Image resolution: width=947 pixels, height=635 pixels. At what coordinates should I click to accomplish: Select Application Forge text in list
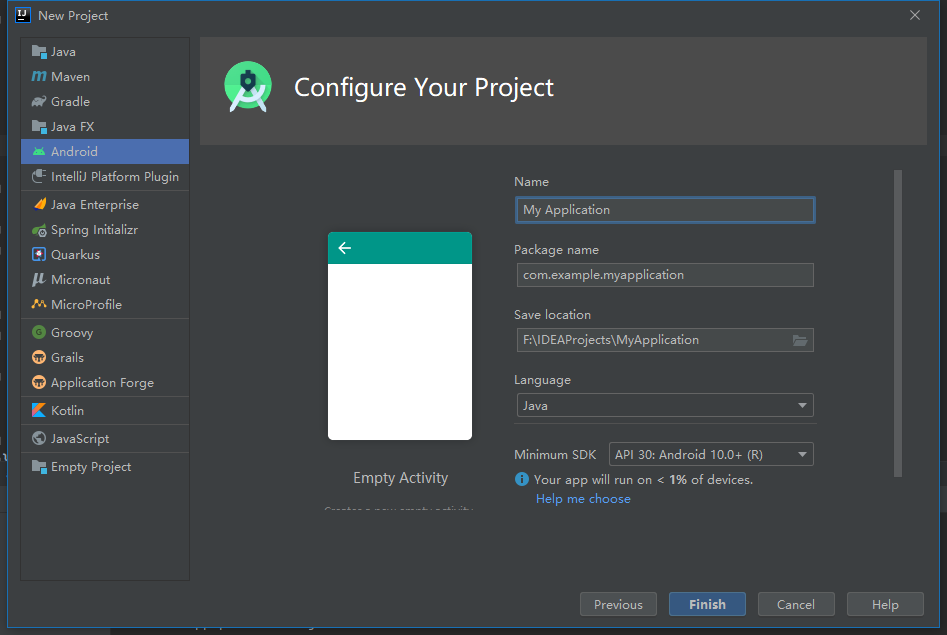[102, 382]
